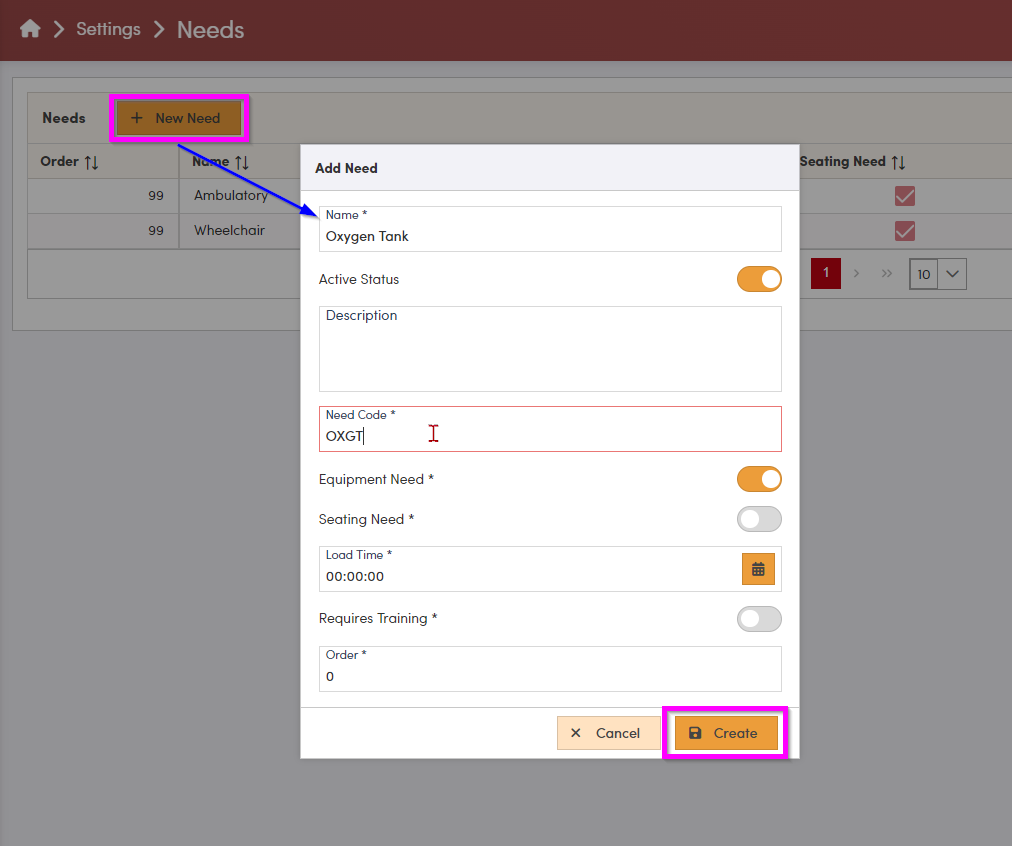Sort by Name column arrows
The height and width of the screenshot is (846, 1012).
(241, 162)
